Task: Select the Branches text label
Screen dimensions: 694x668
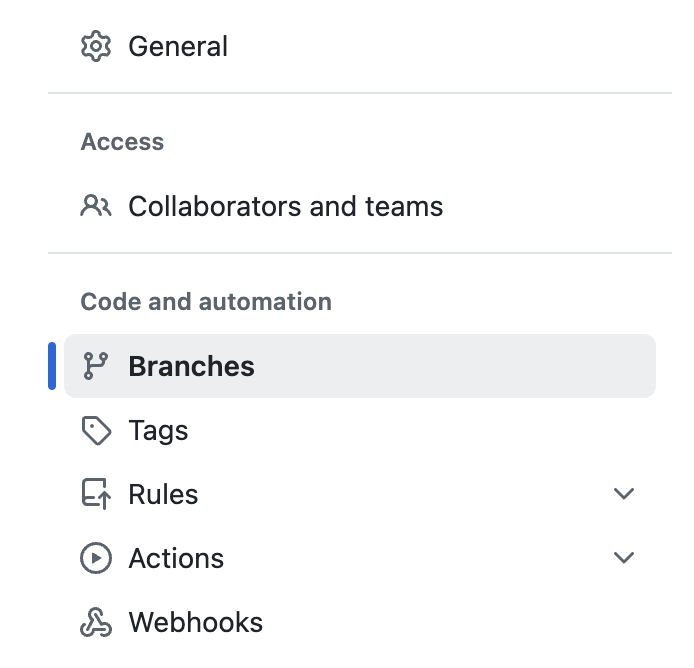Action: pyautogui.click(x=192, y=366)
